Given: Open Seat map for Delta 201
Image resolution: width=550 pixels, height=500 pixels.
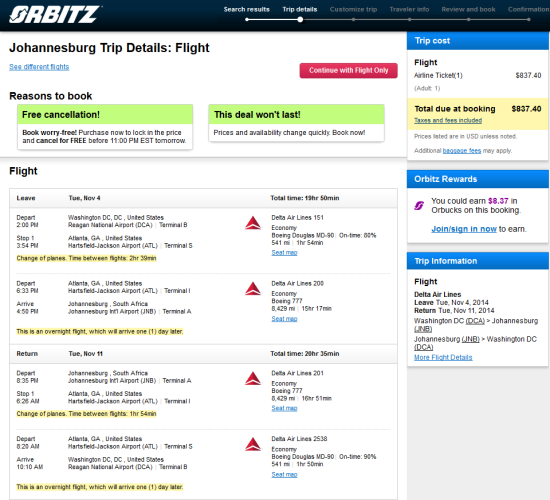Looking at the screenshot, I should tap(284, 408).
